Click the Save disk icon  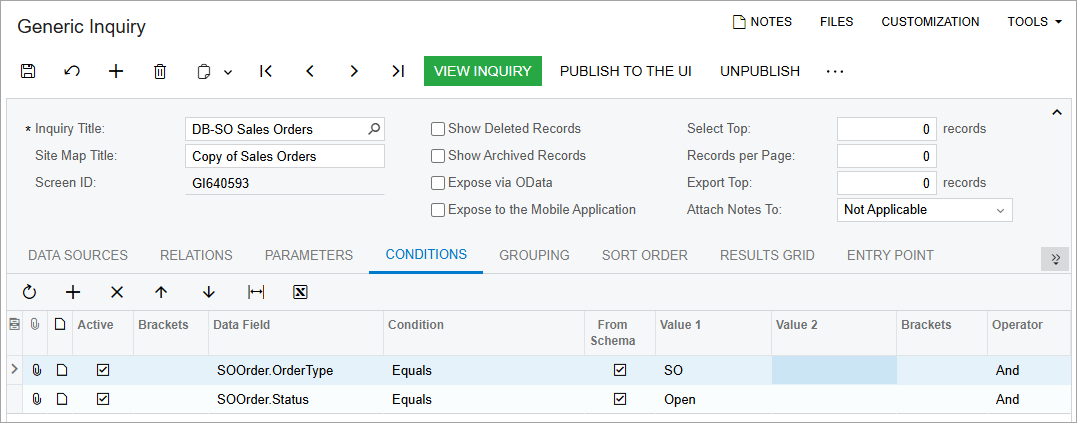point(28,71)
